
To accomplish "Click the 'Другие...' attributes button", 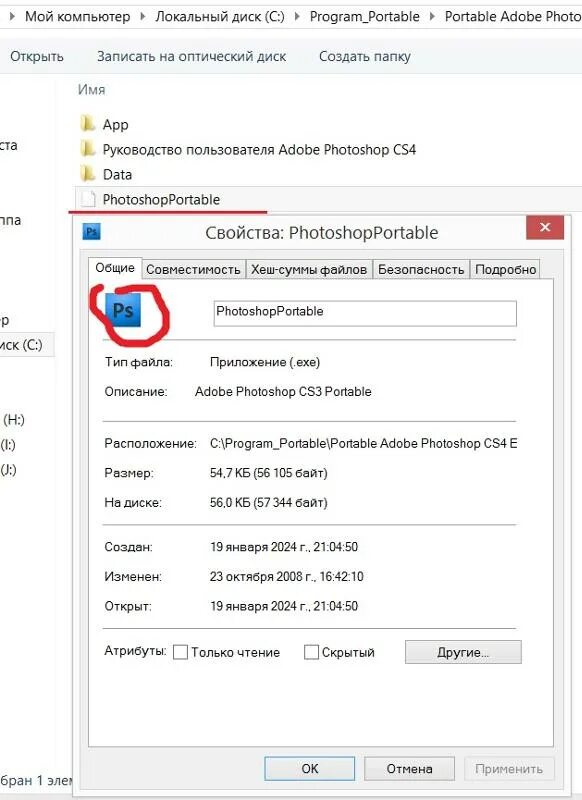I will 463,652.
